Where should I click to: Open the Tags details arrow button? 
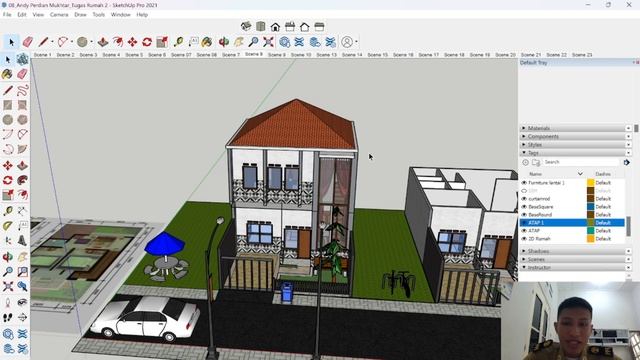627,162
